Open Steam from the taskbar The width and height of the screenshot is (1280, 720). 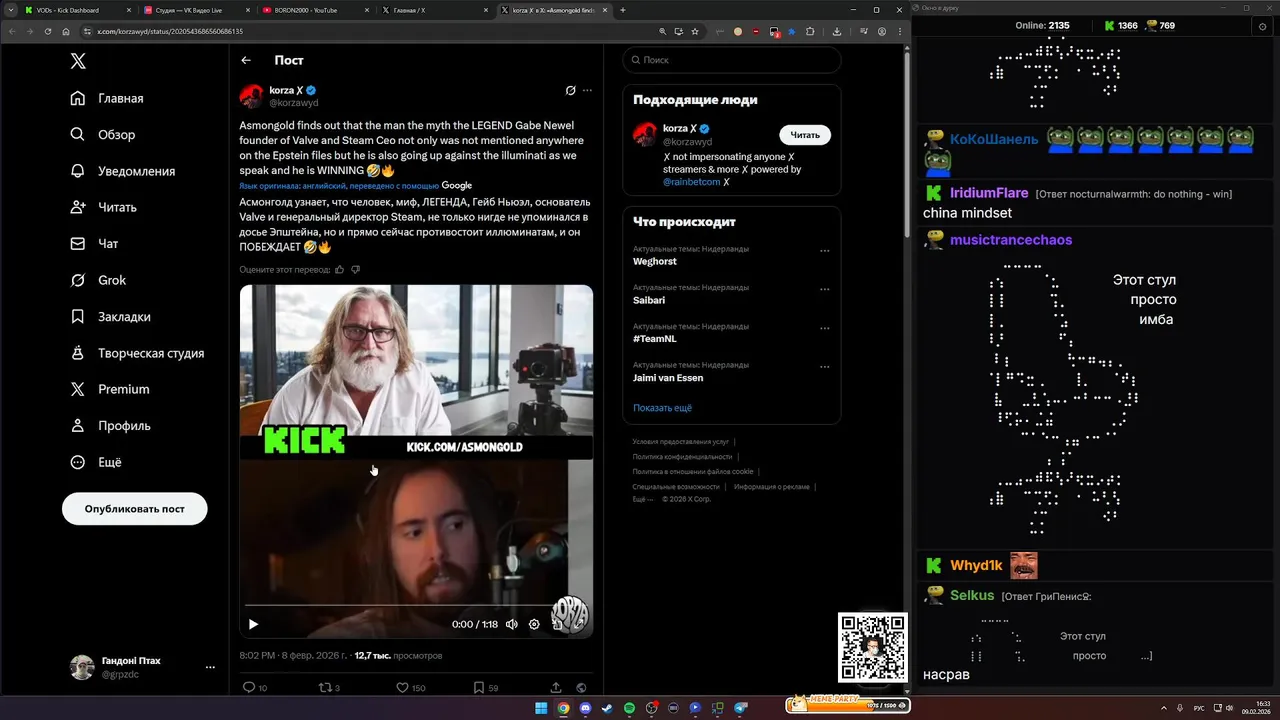(607, 708)
